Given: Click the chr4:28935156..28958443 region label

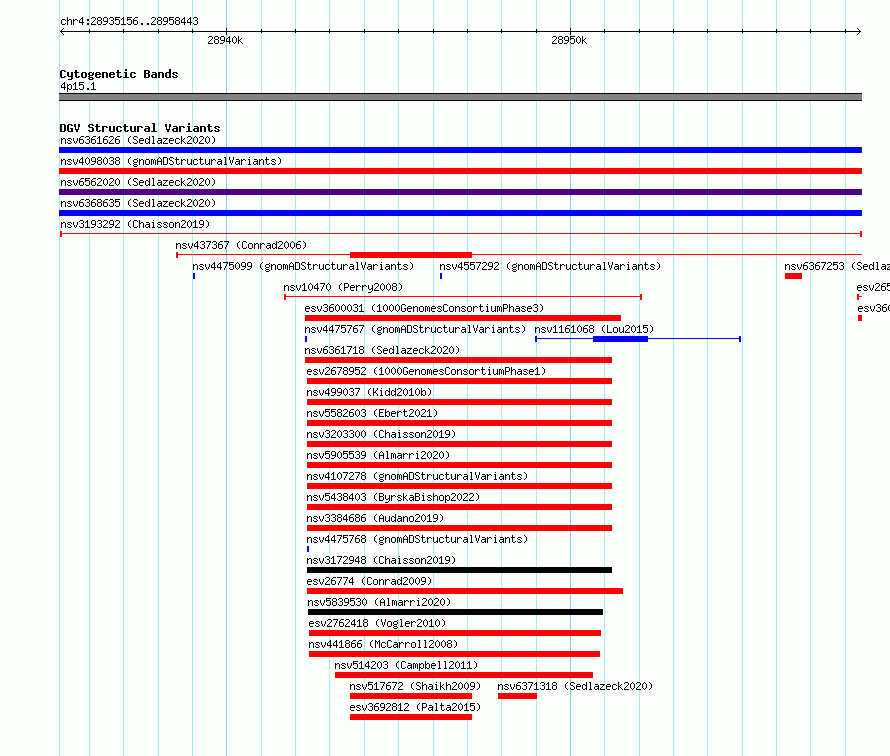Looking at the screenshot, I should pos(129,22).
